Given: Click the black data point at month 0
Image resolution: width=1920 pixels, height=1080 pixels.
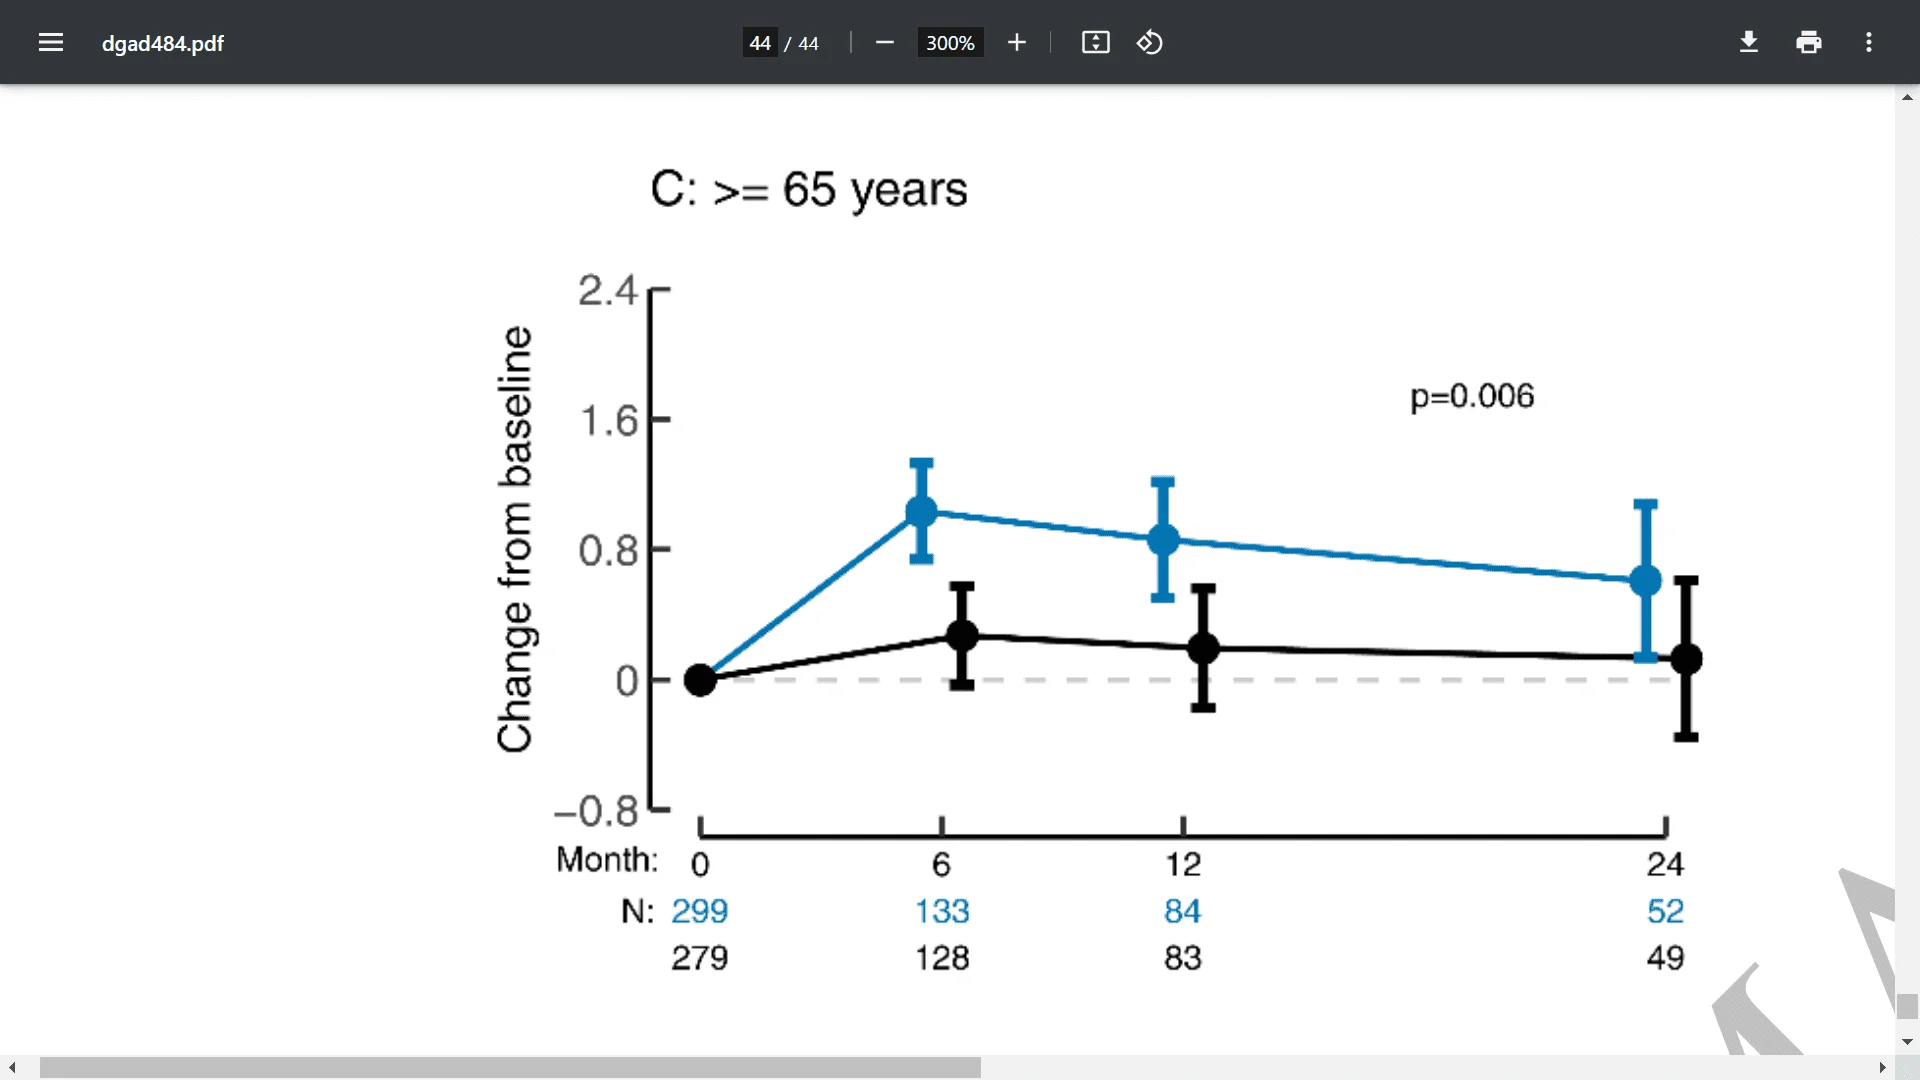Looking at the screenshot, I should point(700,680).
